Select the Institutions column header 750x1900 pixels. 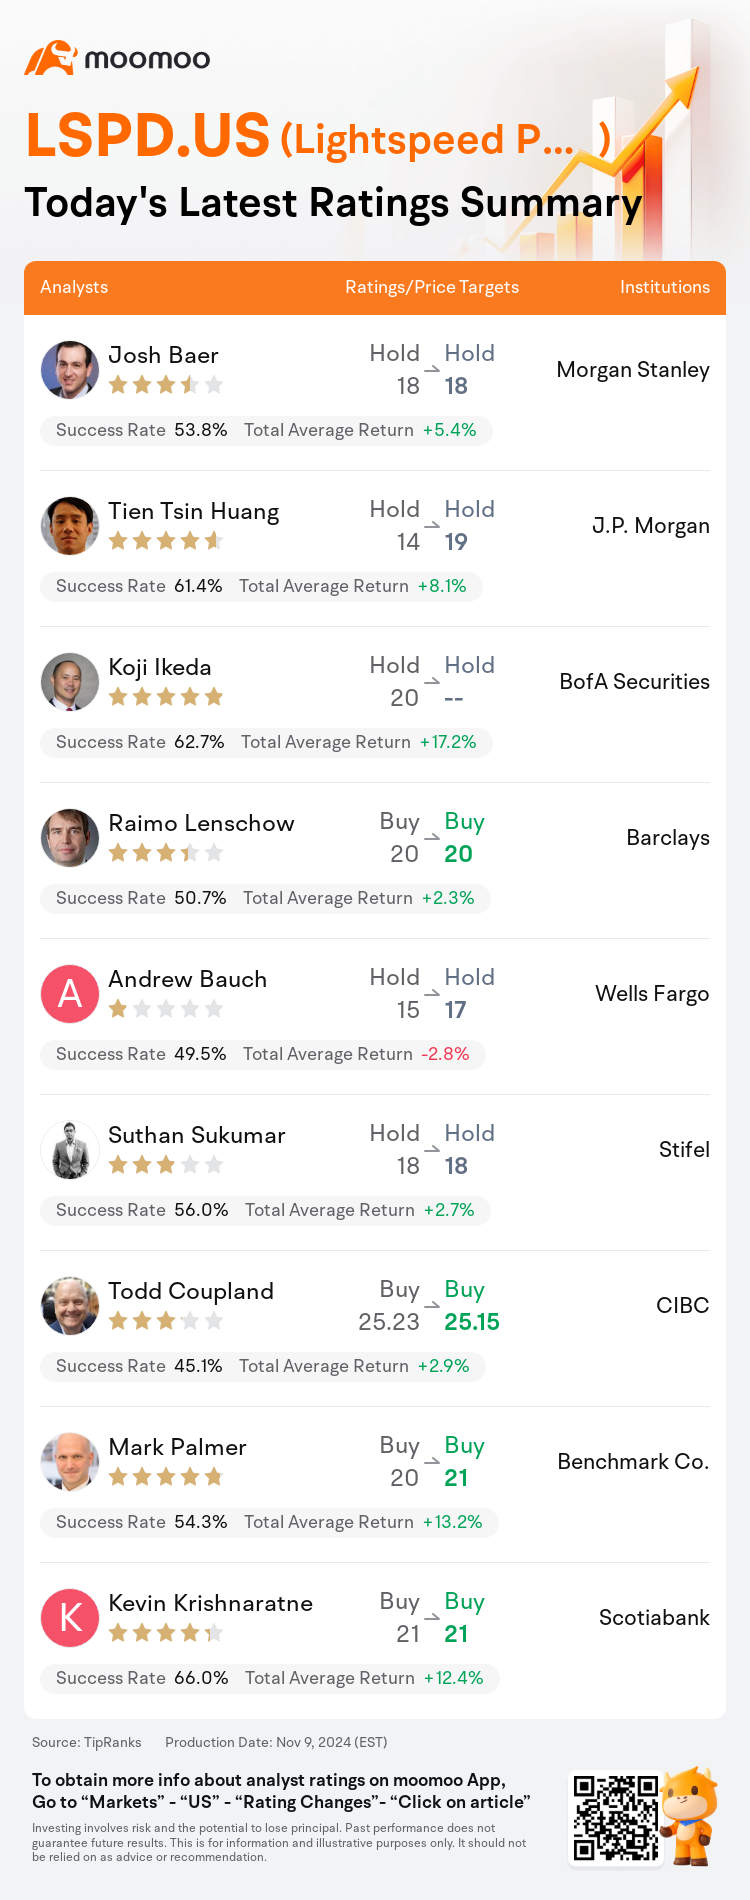click(665, 287)
